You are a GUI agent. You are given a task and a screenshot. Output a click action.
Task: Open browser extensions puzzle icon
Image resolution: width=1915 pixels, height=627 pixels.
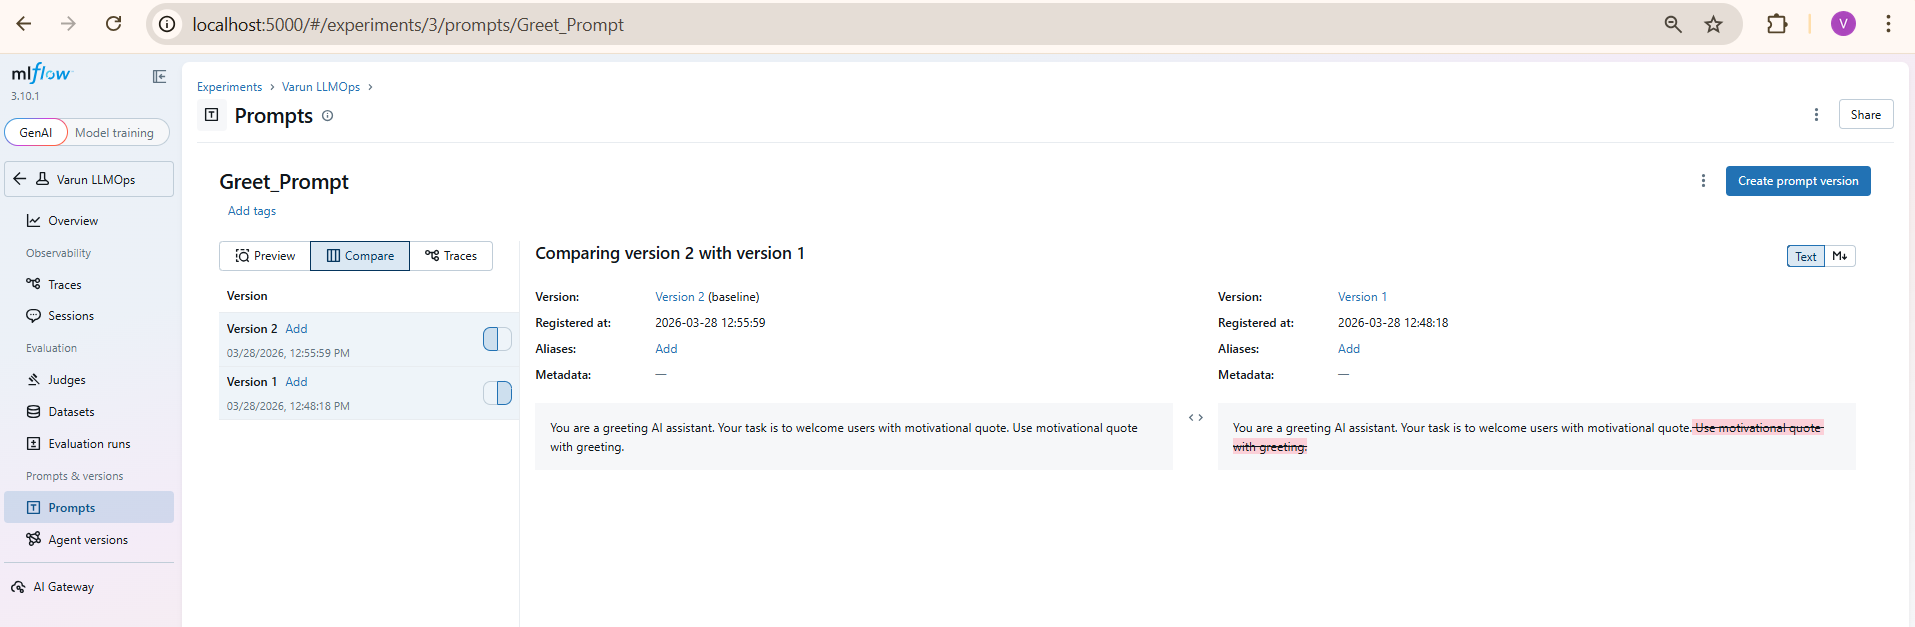(x=1777, y=24)
